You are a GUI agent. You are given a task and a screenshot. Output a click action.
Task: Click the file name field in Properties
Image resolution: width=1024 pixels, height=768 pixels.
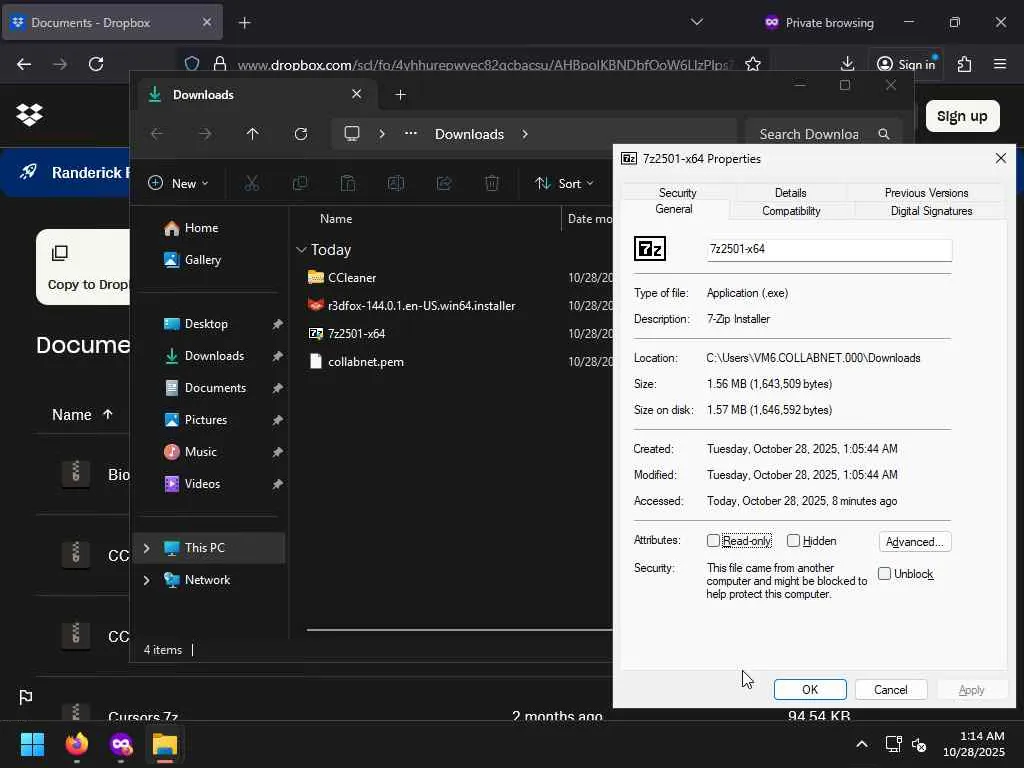829,249
